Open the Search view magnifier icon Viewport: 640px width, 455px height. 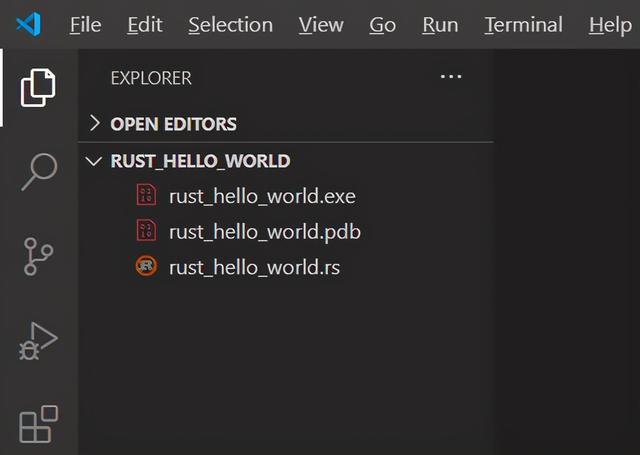(39, 172)
